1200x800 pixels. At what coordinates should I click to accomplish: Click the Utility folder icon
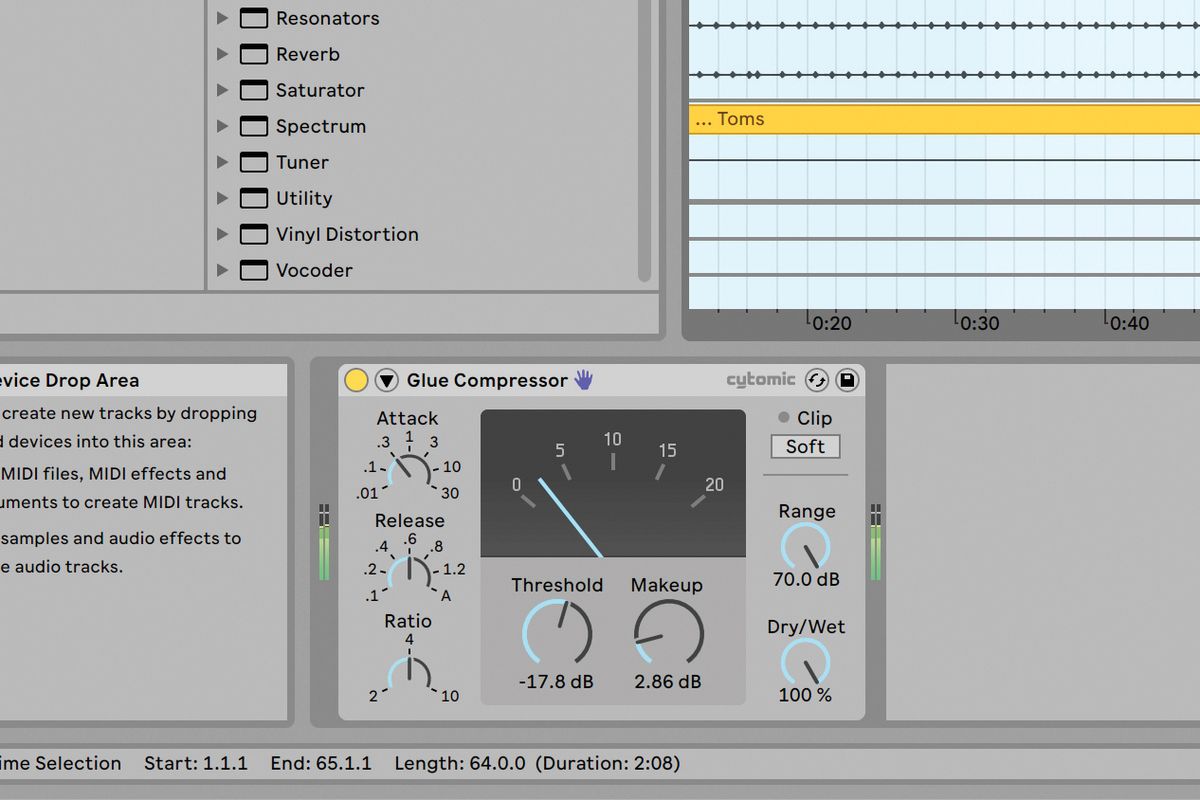[252, 198]
